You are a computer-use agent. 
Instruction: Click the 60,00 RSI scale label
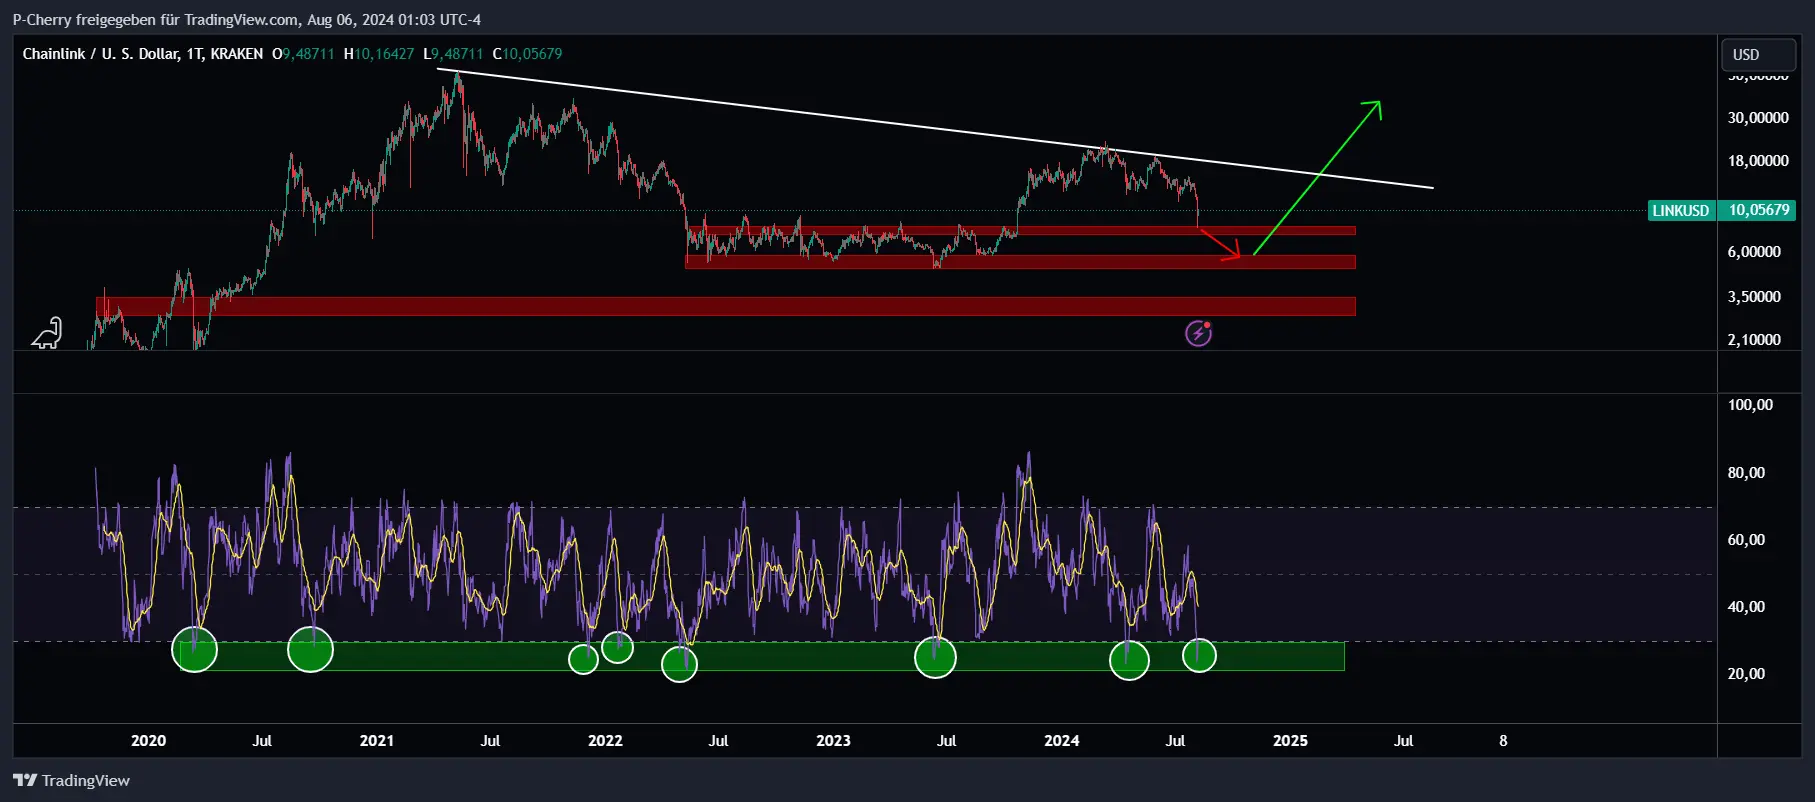[x=1746, y=540]
